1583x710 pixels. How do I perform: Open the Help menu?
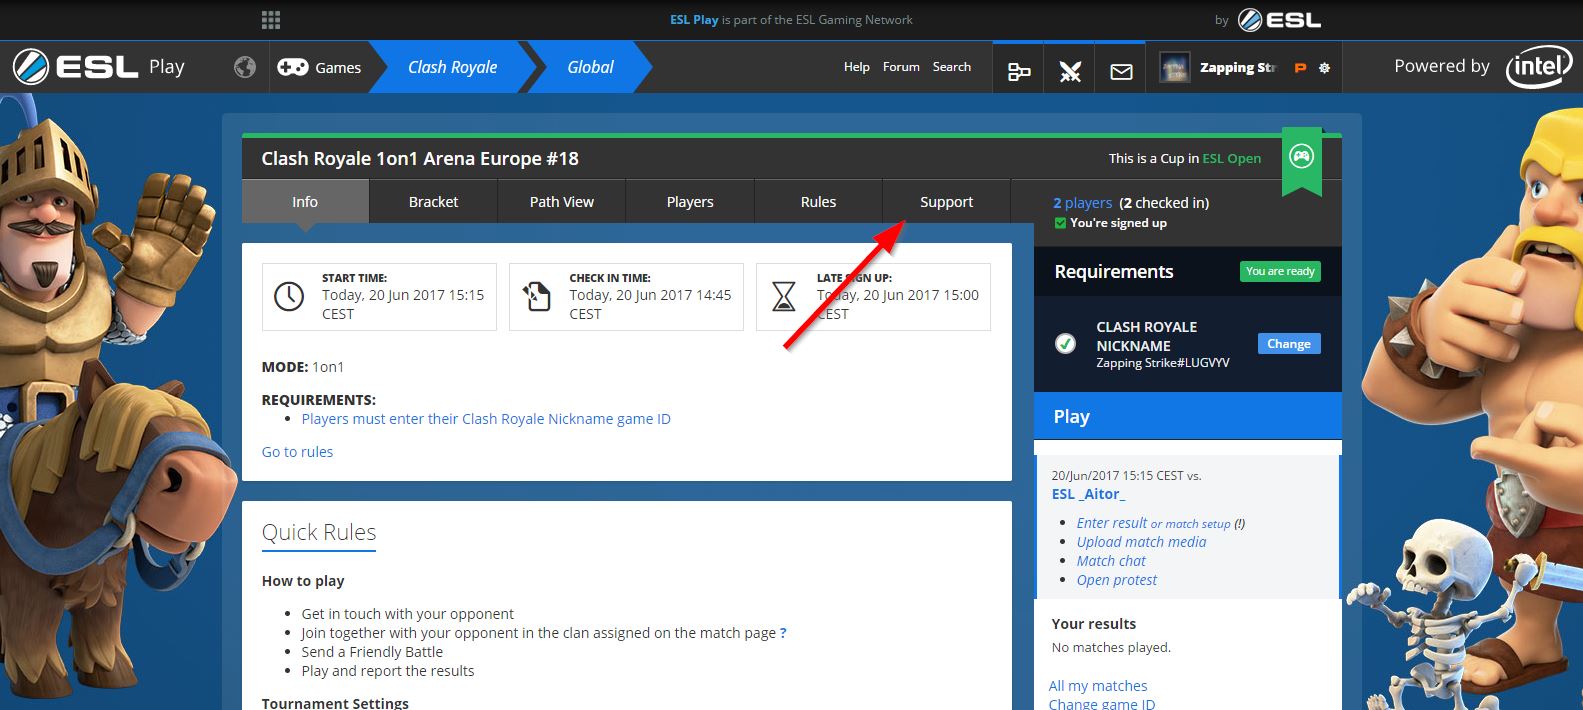(x=857, y=67)
